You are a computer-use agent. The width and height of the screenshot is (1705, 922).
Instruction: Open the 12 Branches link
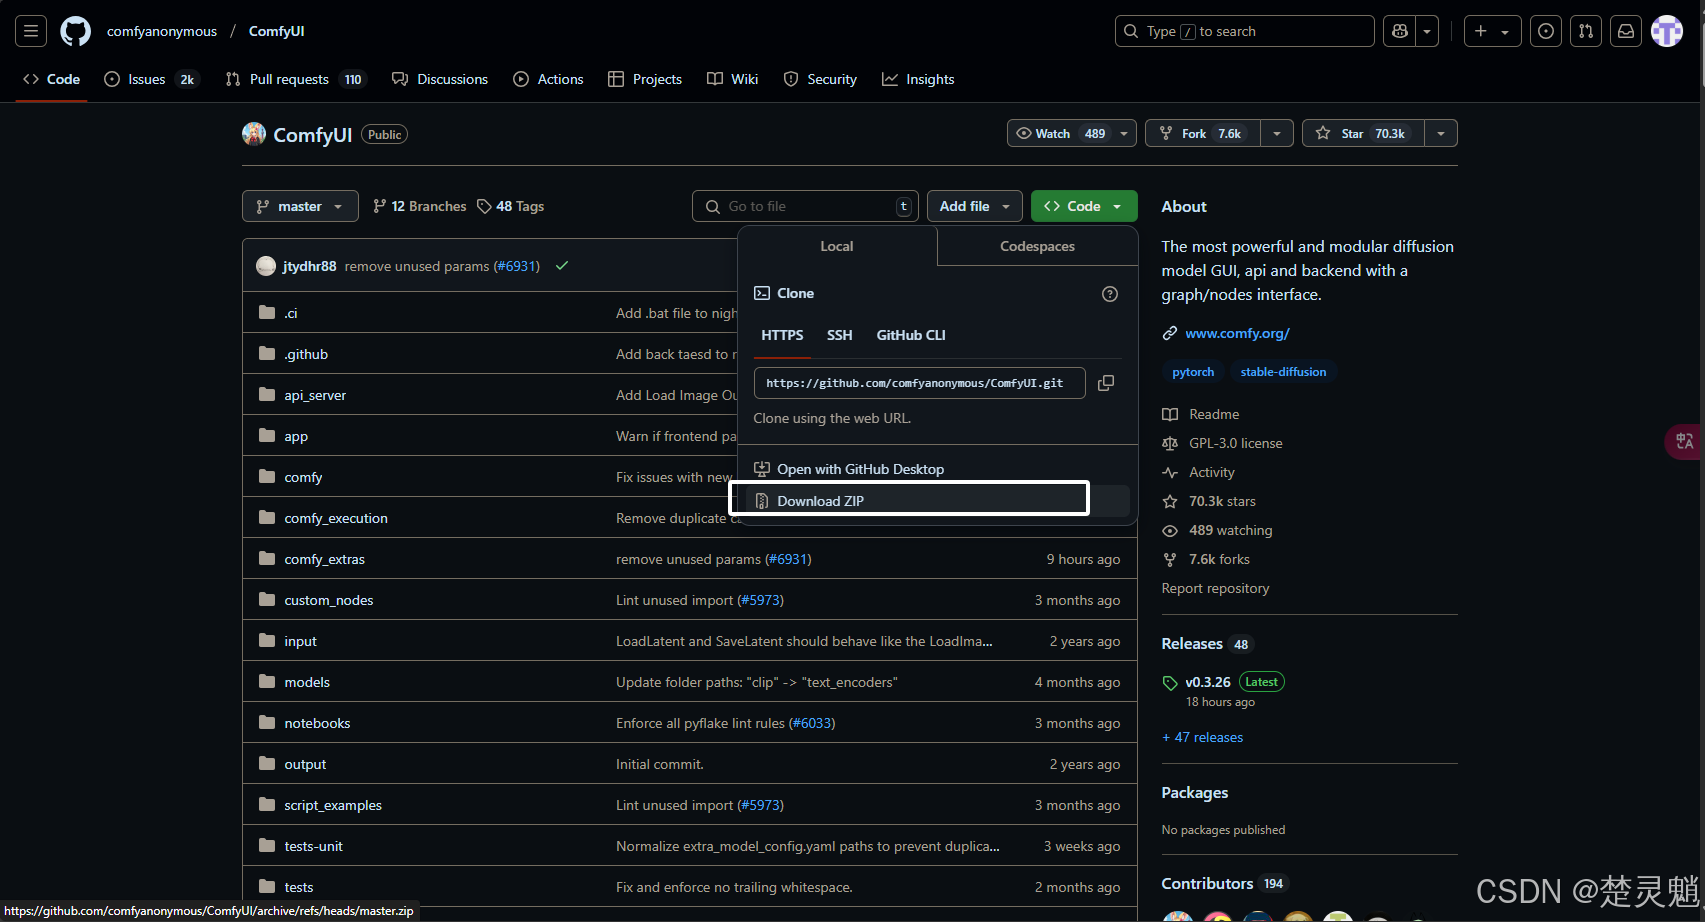coord(420,206)
